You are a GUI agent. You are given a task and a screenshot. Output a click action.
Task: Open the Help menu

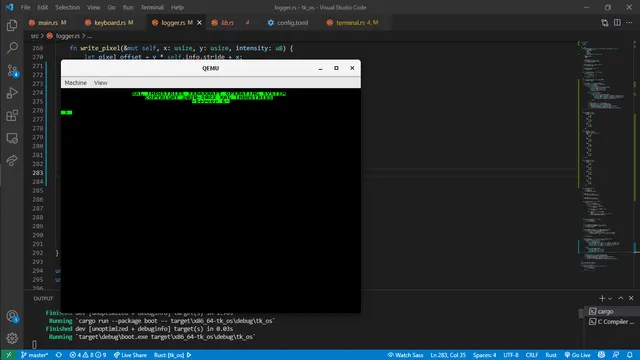pyautogui.click(x=177, y=7)
